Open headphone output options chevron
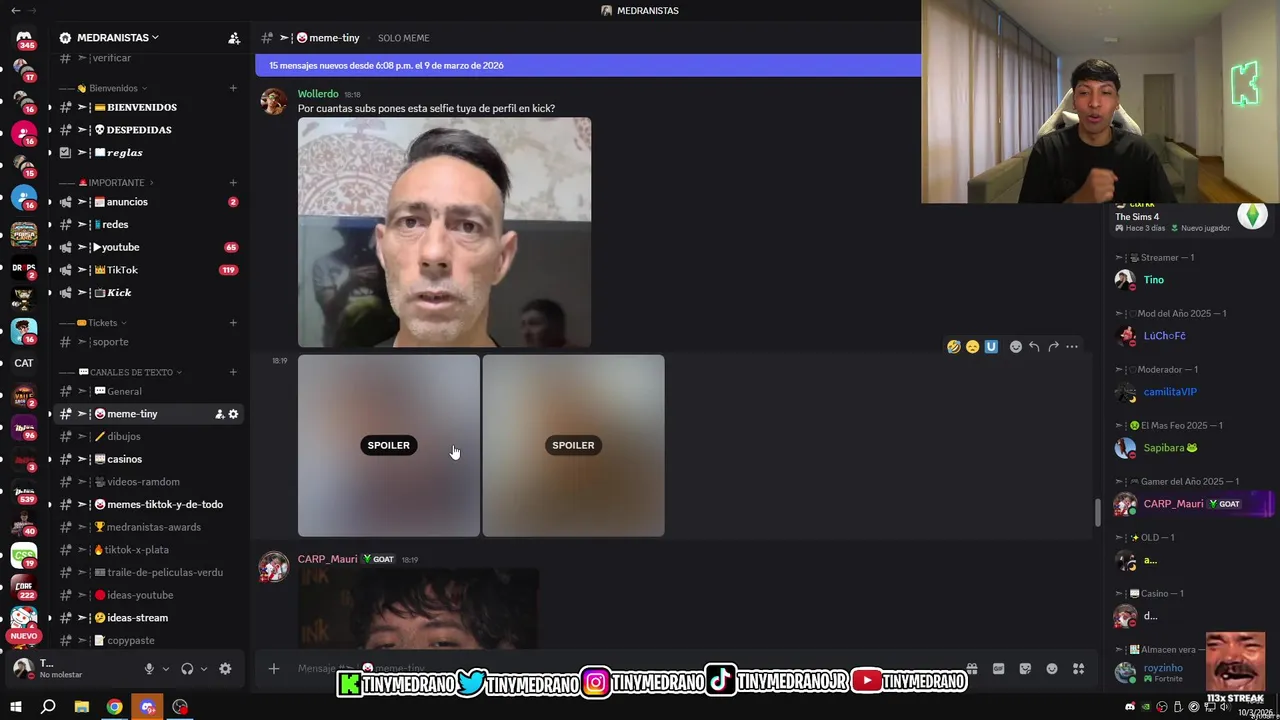This screenshot has width=1280, height=720. click(204, 669)
